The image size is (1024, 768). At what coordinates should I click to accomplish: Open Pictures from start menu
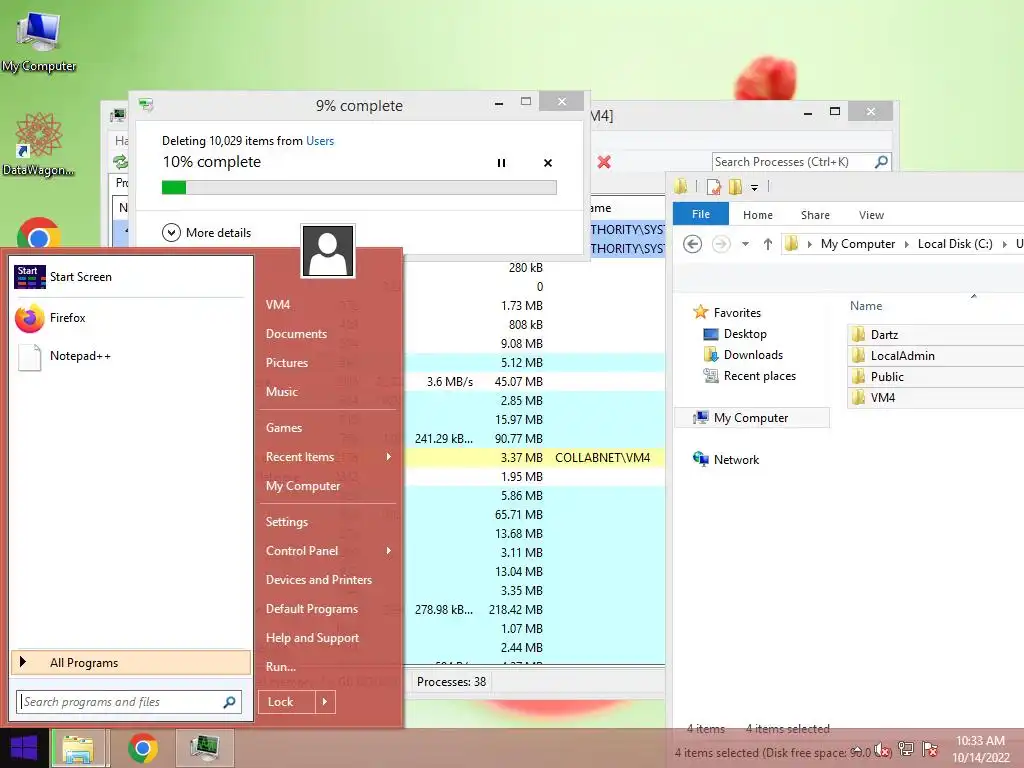pyautogui.click(x=287, y=362)
